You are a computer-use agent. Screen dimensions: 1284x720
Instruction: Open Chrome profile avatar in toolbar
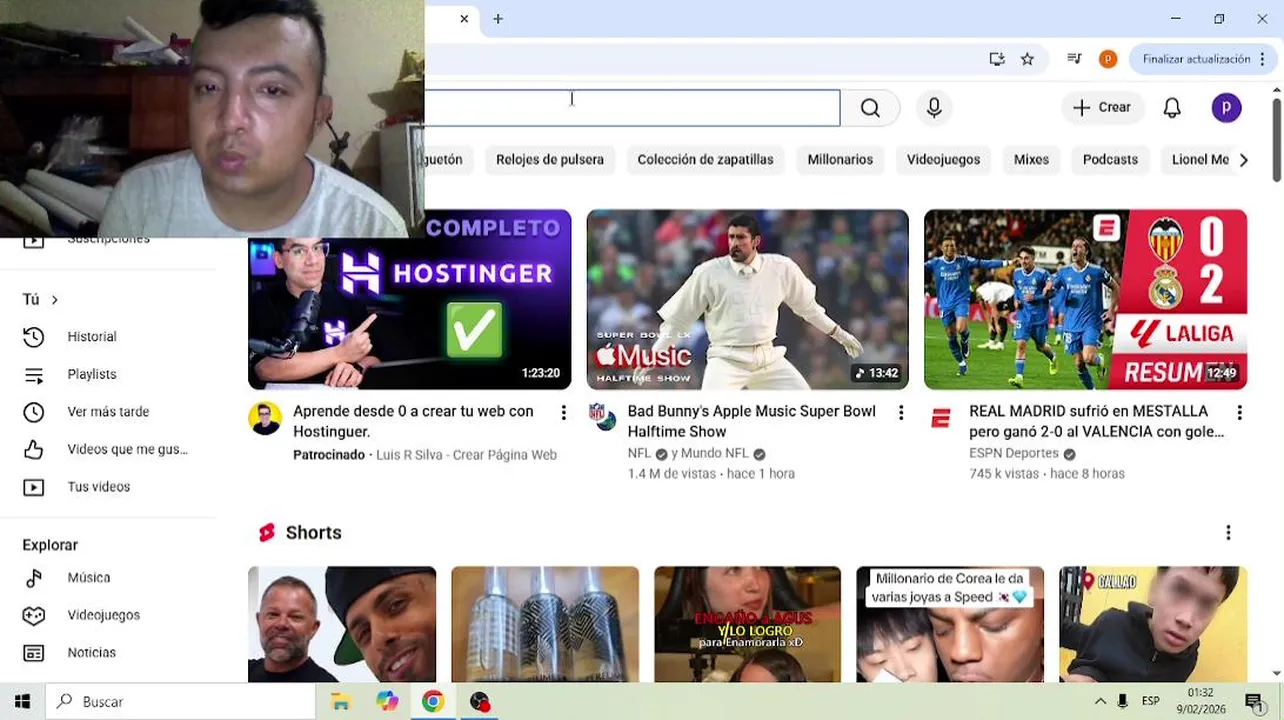1107,59
